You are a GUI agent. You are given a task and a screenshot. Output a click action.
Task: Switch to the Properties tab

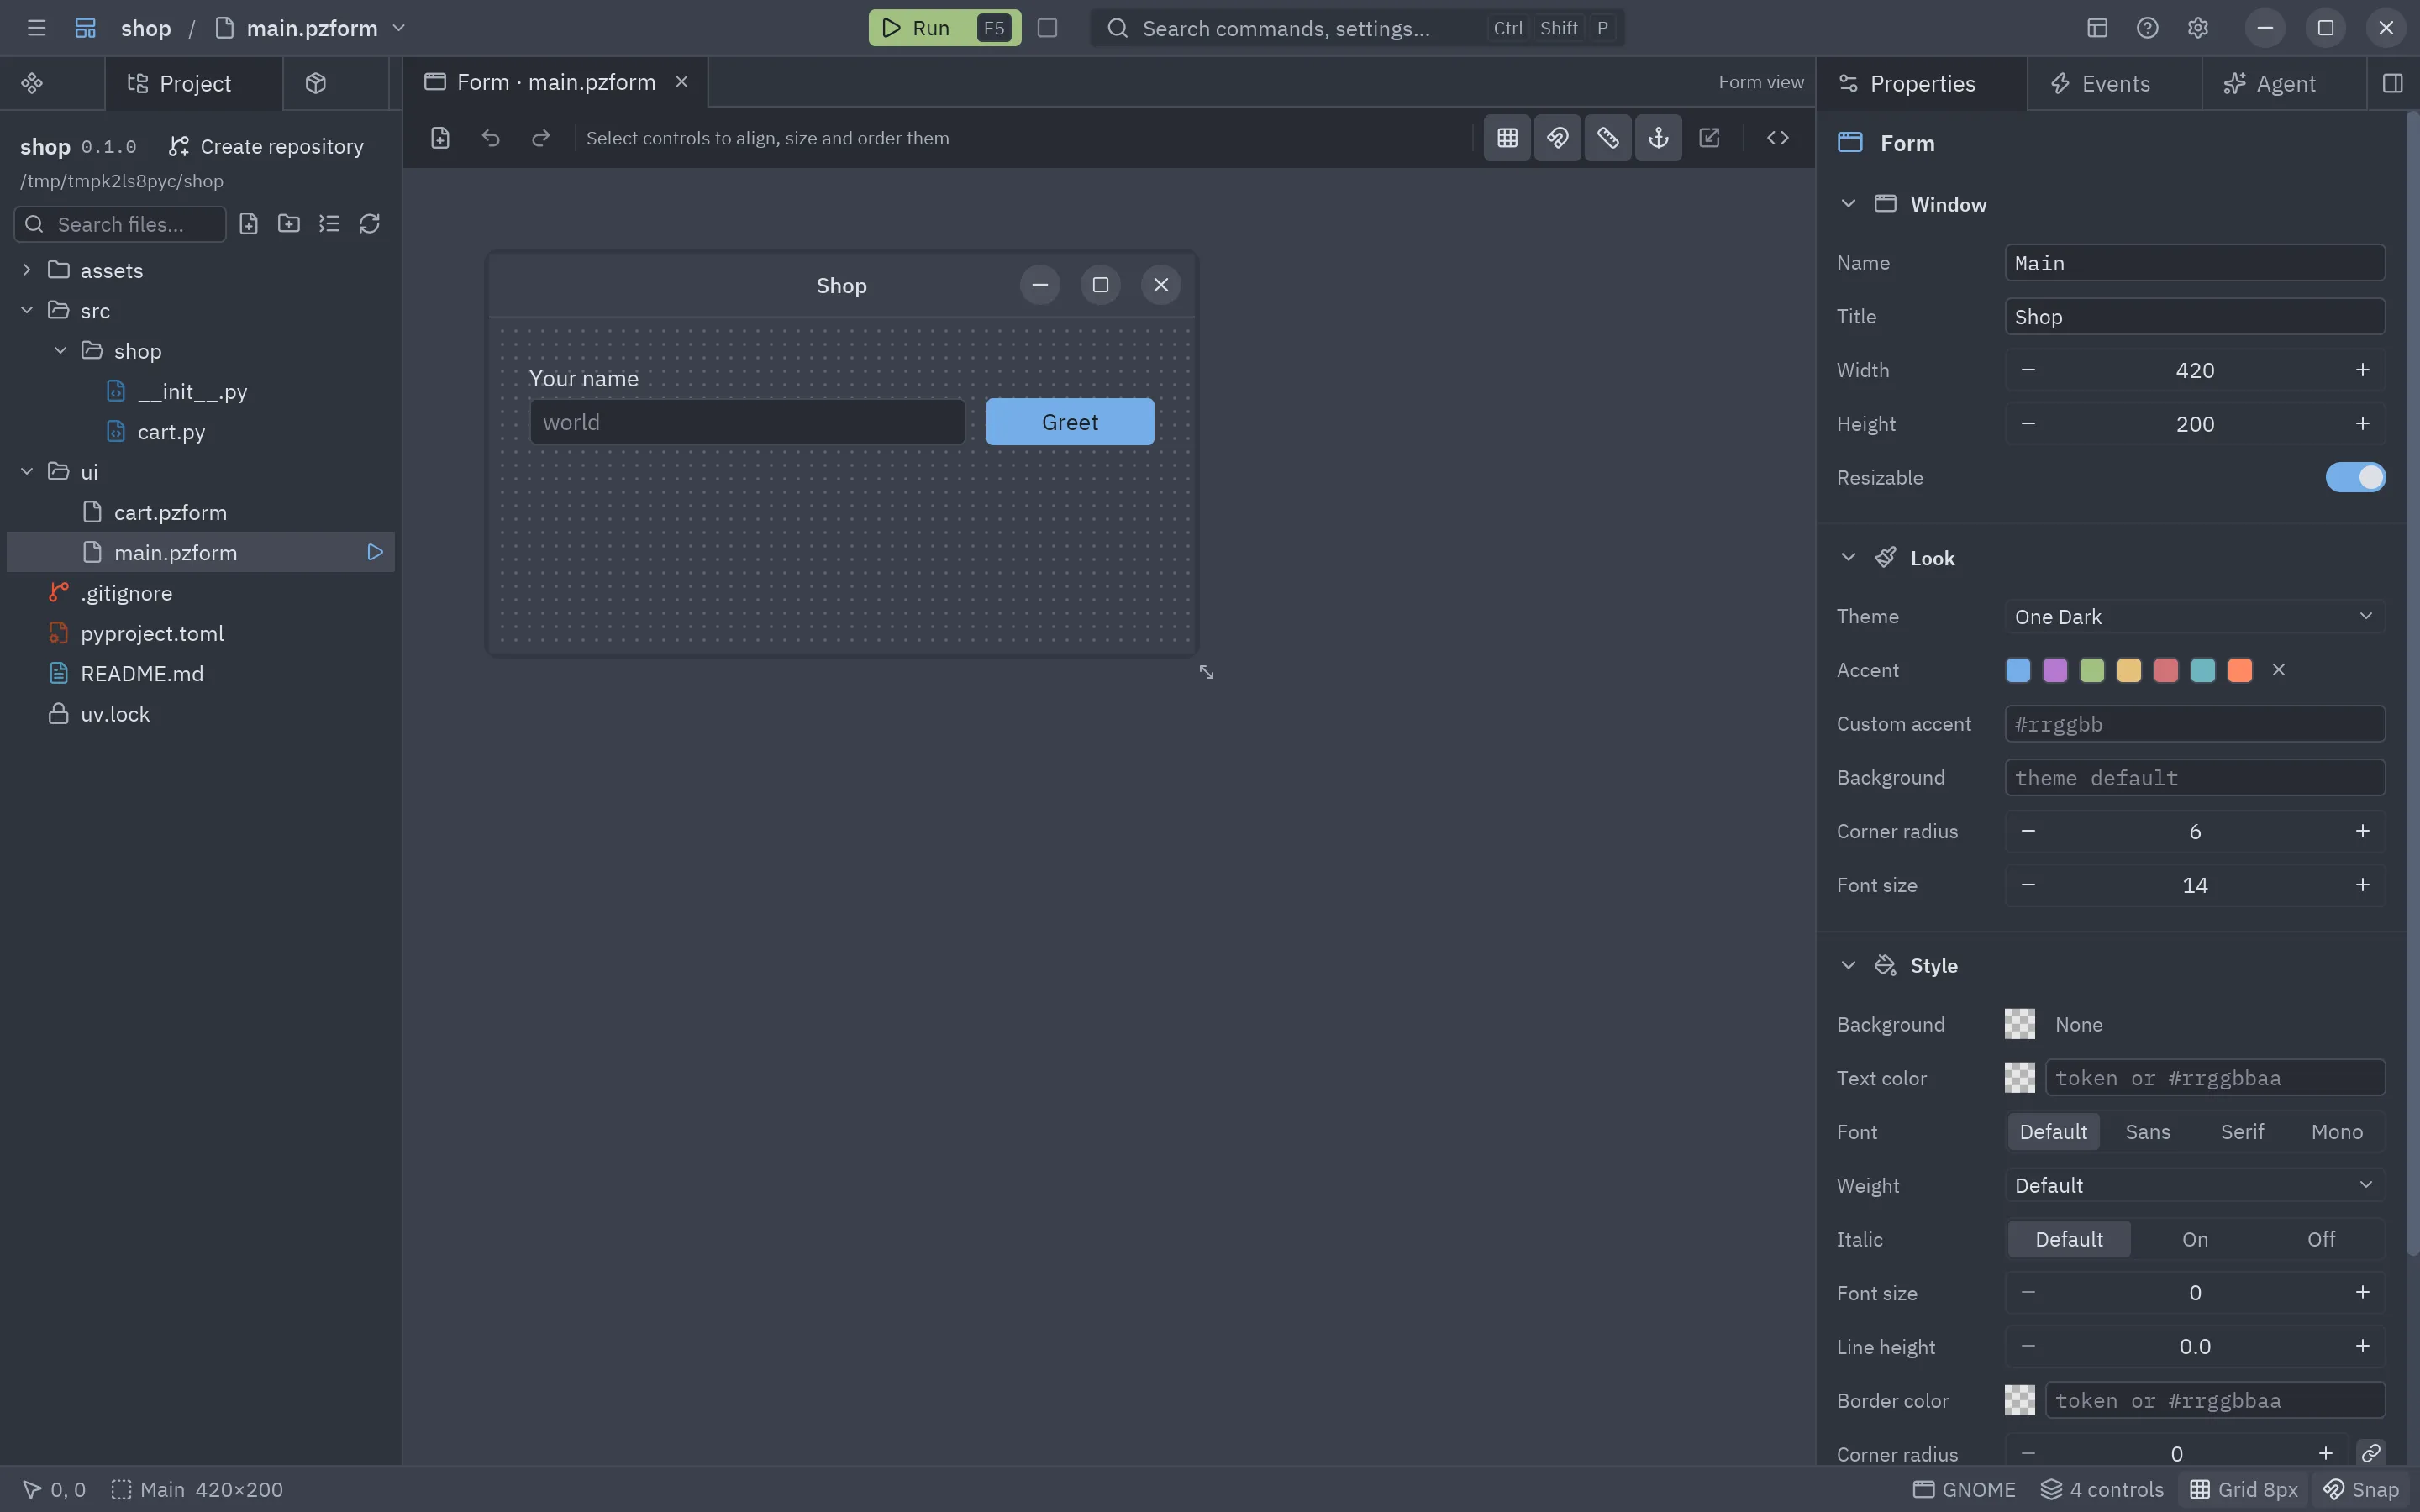pyautogui.click(x=1921, y=83)
